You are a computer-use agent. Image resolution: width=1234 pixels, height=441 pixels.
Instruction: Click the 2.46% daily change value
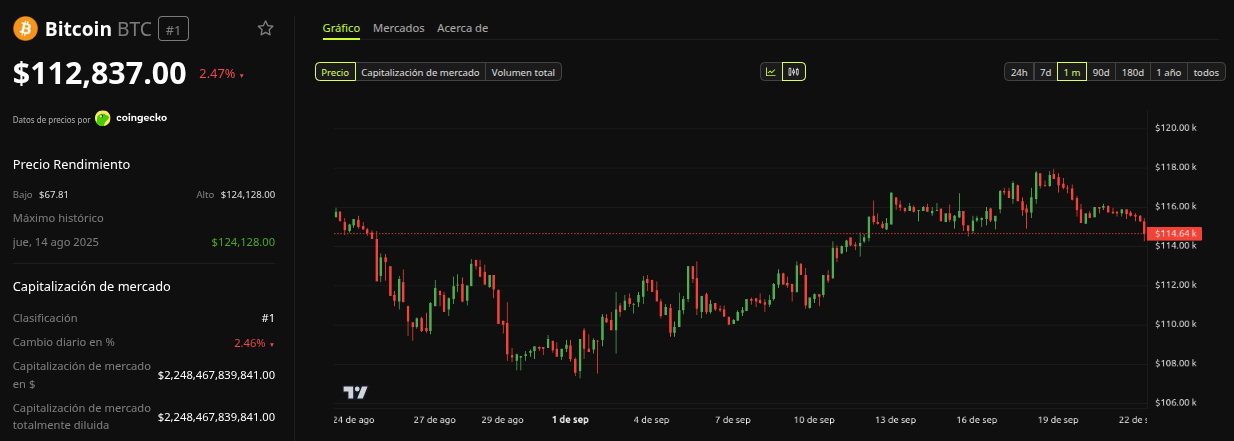(254, 343)
